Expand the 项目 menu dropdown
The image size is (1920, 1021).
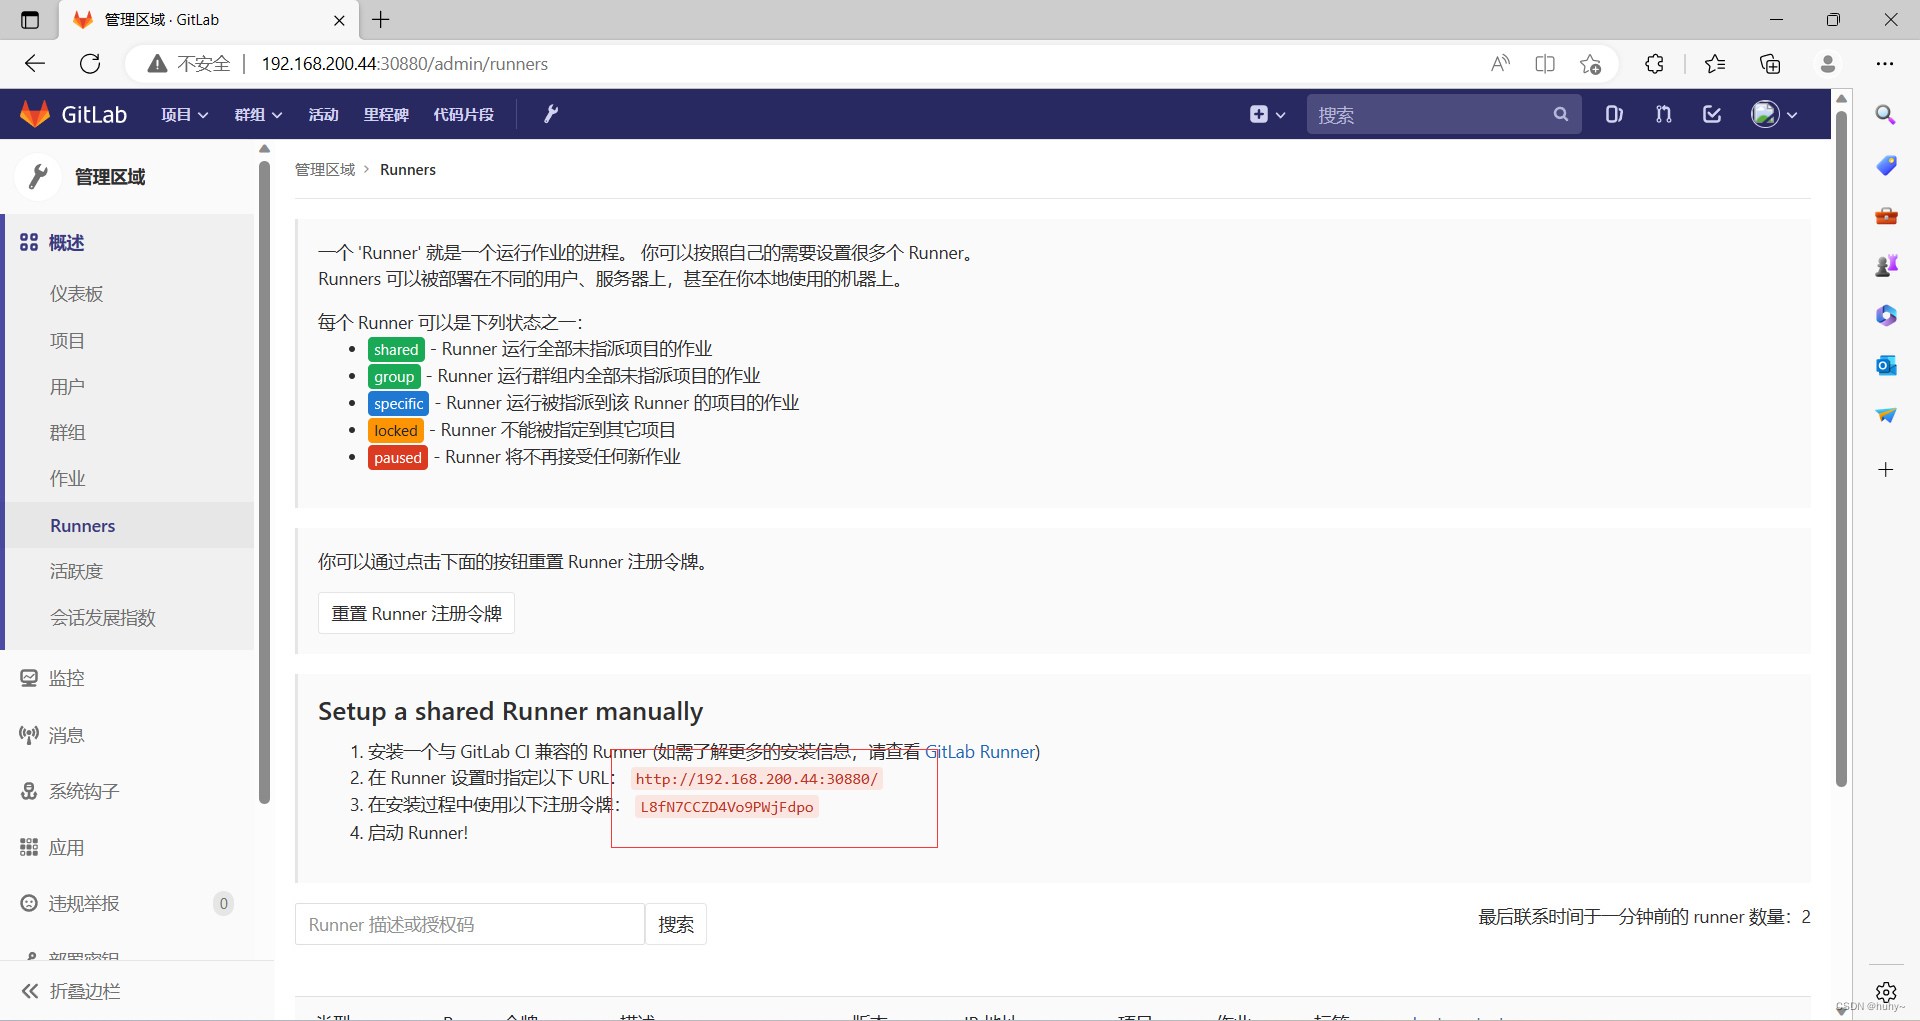pos(185,115)
